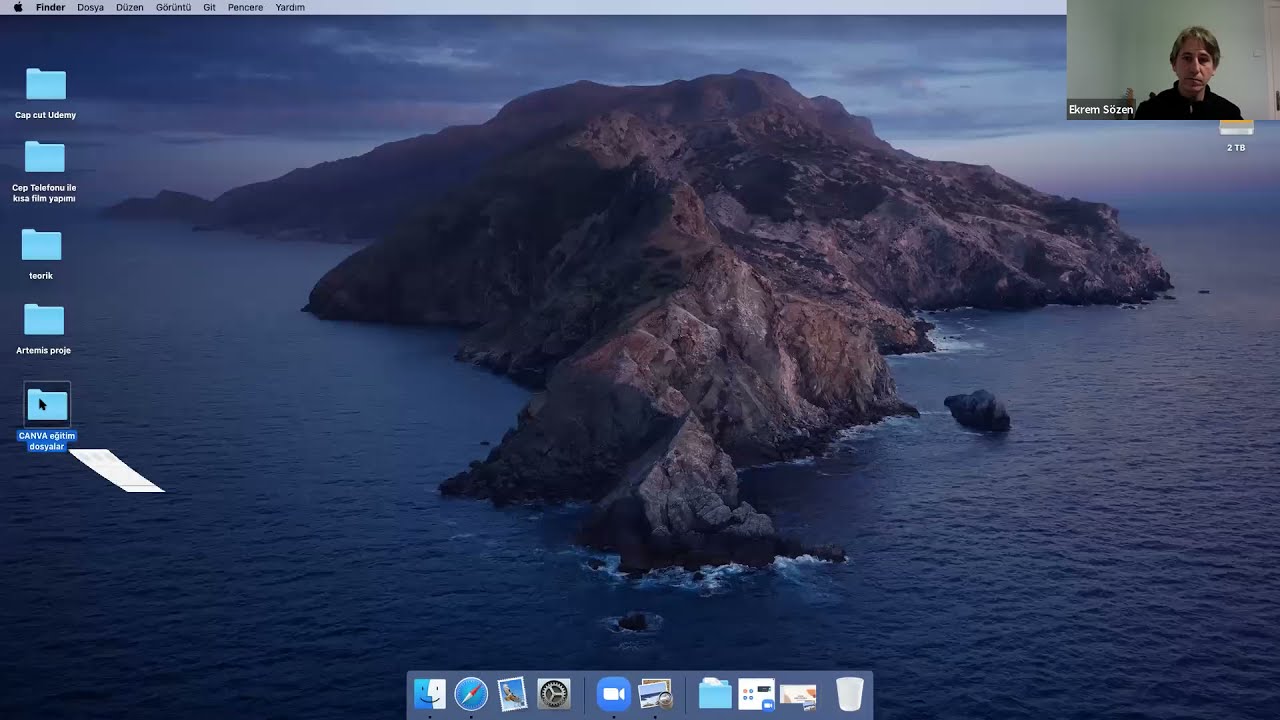Open the Görüntü menu
This screenshot has height=720, width=1280.
173,7
